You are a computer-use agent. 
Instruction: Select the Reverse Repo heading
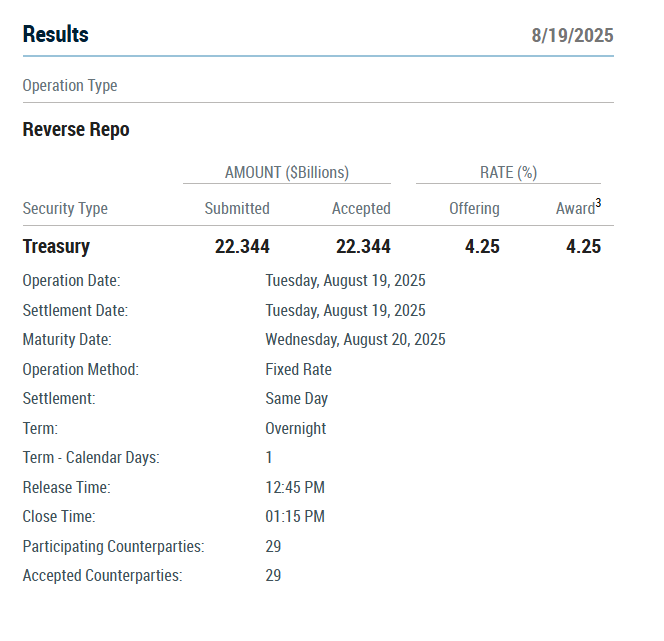(x=76, y=130)
